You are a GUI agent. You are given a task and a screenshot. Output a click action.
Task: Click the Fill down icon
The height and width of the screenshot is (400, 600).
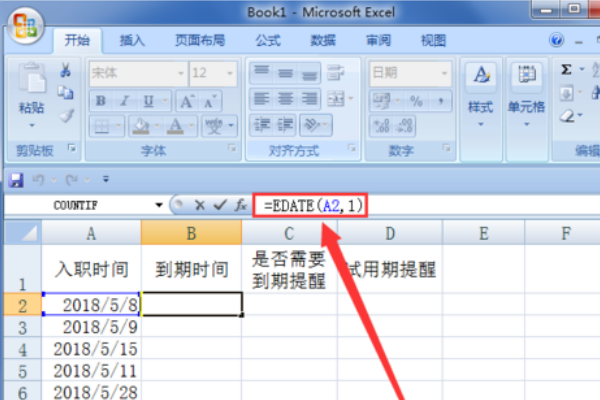pos(567,93)
